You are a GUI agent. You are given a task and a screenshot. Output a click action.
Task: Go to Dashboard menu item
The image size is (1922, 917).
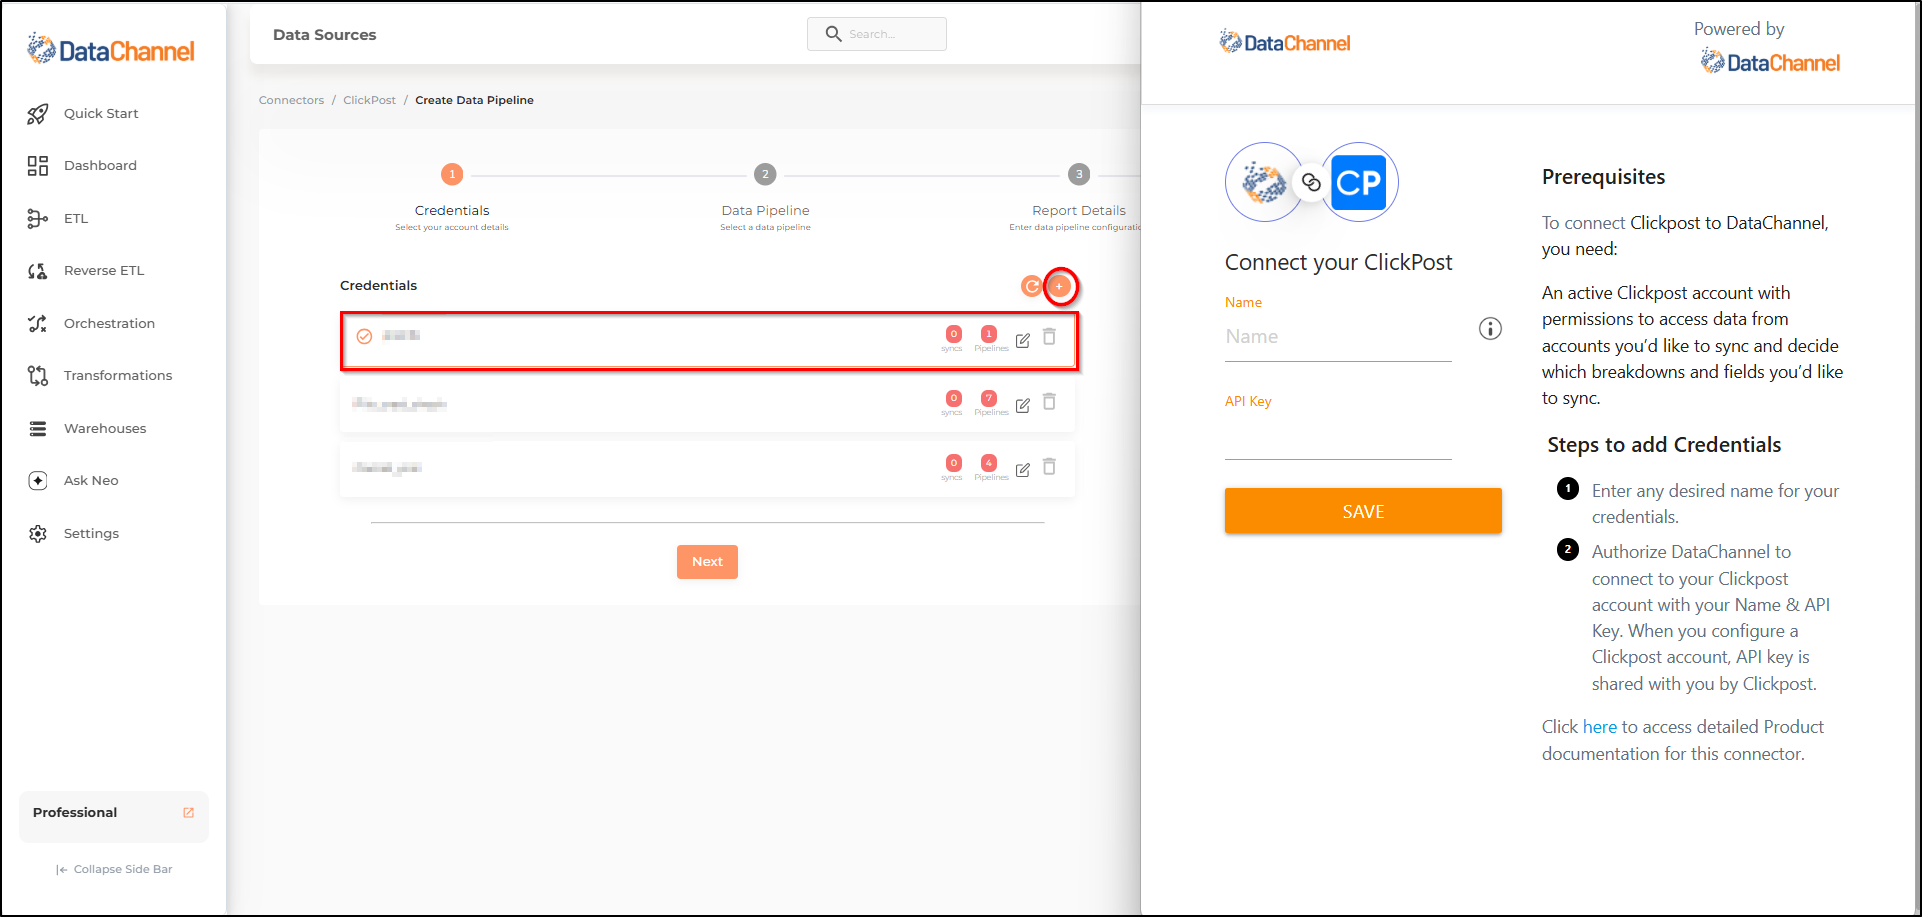pos(100,166)
